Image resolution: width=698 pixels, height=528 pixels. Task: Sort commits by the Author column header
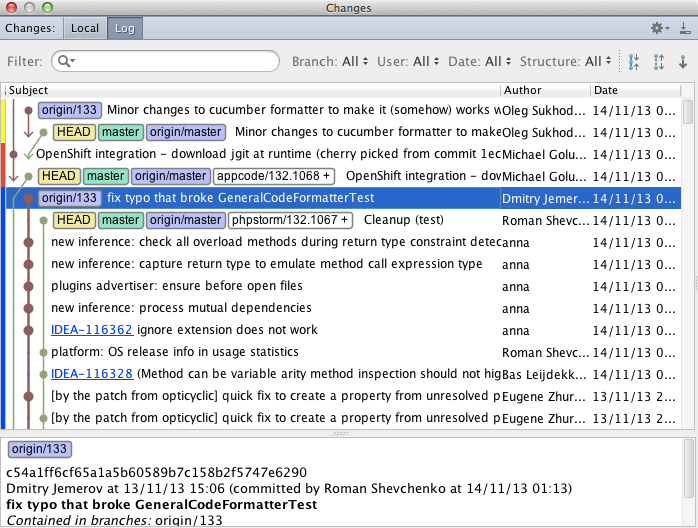[x=545, y=90]
